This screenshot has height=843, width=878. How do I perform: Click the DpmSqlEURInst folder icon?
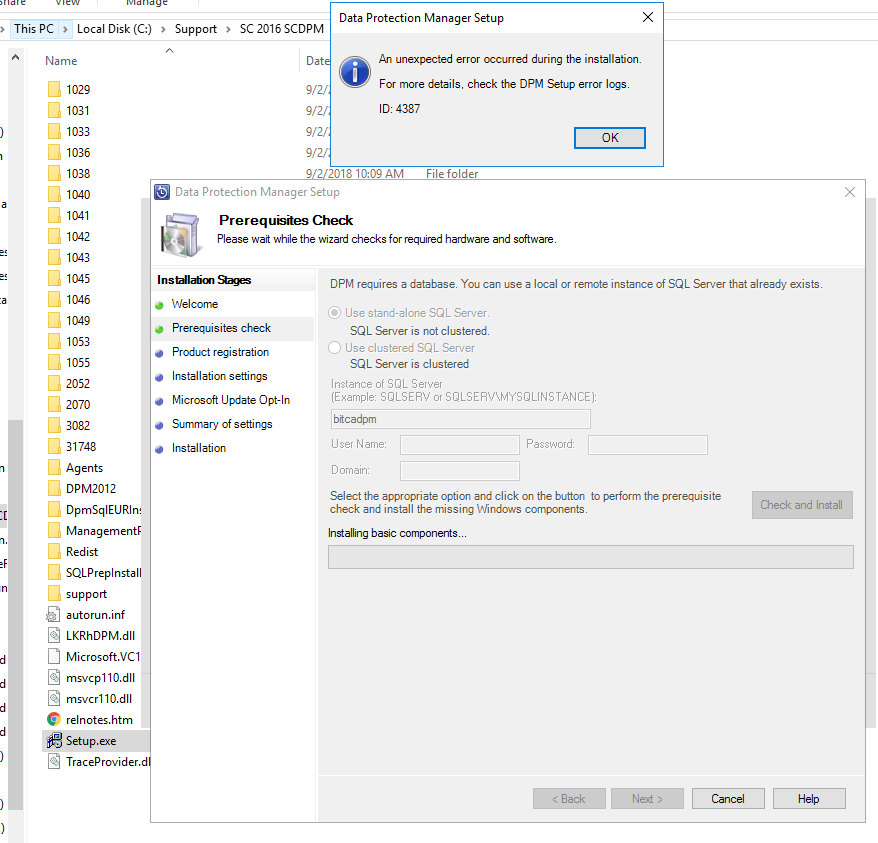pos(54,509)
